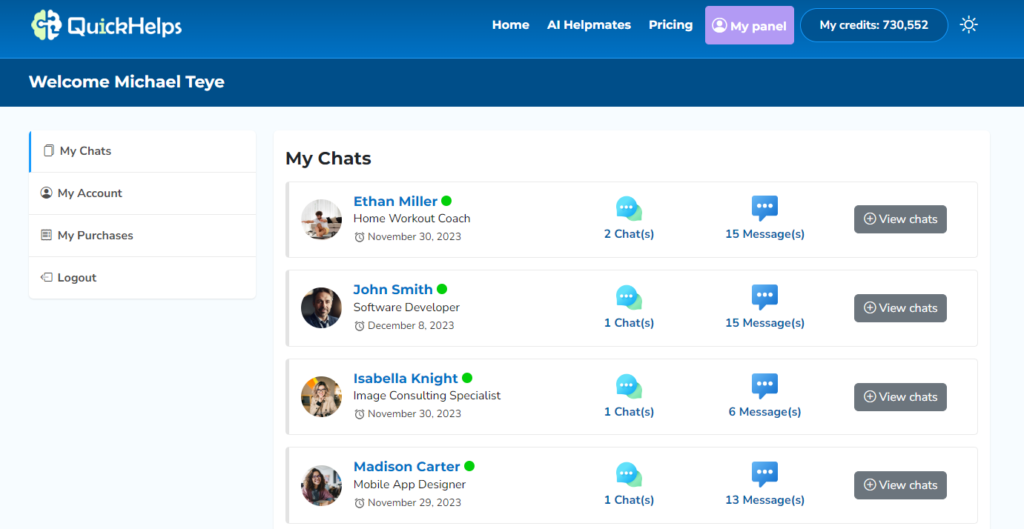The width and height of the screenshot is (1024, 529).
Task: Click the QuickHelps wordmark text
Action: coord(124,26)
